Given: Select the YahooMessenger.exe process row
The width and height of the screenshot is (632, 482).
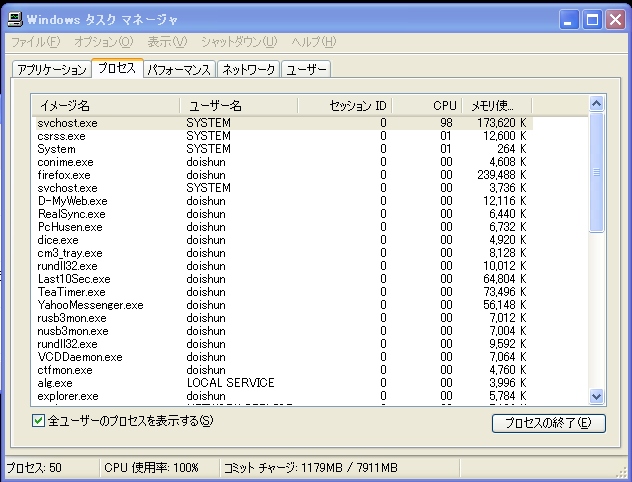Looking at the screenshot, I should (90, 304).
